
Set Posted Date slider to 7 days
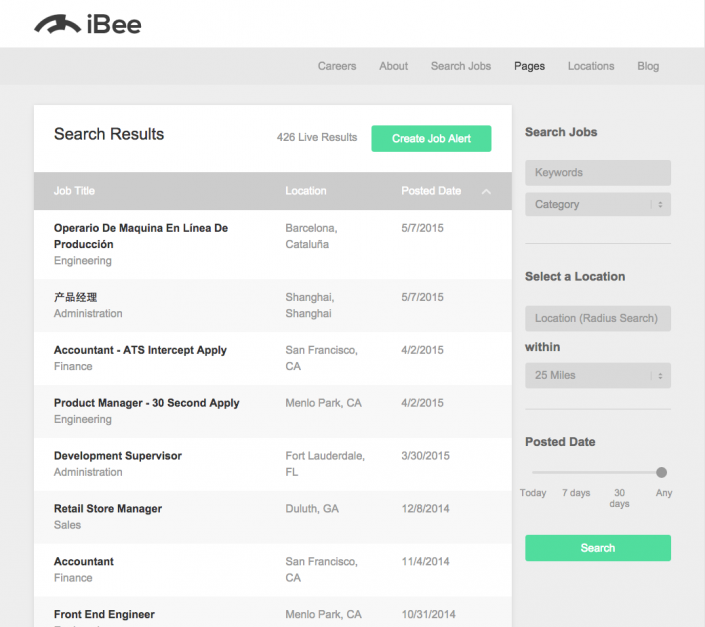(x=576, y=472)
